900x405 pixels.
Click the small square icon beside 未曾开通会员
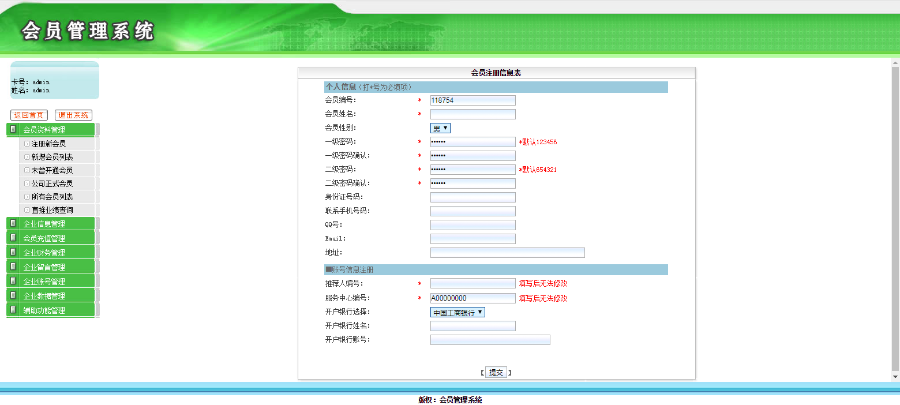point(26,170)
